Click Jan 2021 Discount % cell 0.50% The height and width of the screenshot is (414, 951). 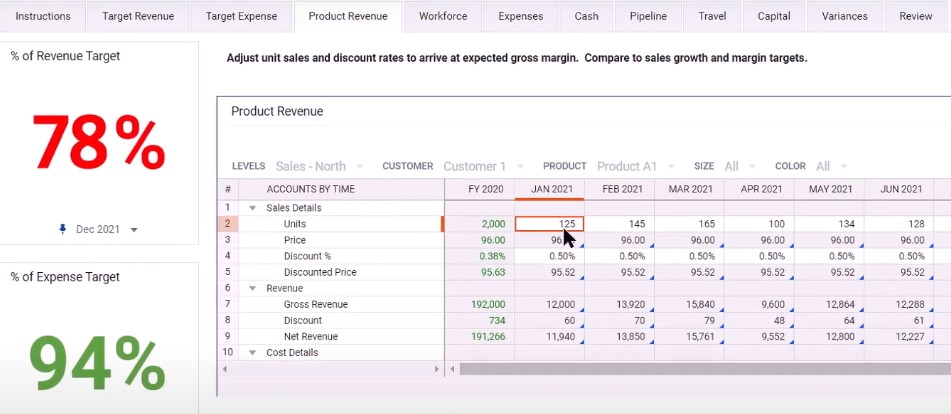point(549,256)
